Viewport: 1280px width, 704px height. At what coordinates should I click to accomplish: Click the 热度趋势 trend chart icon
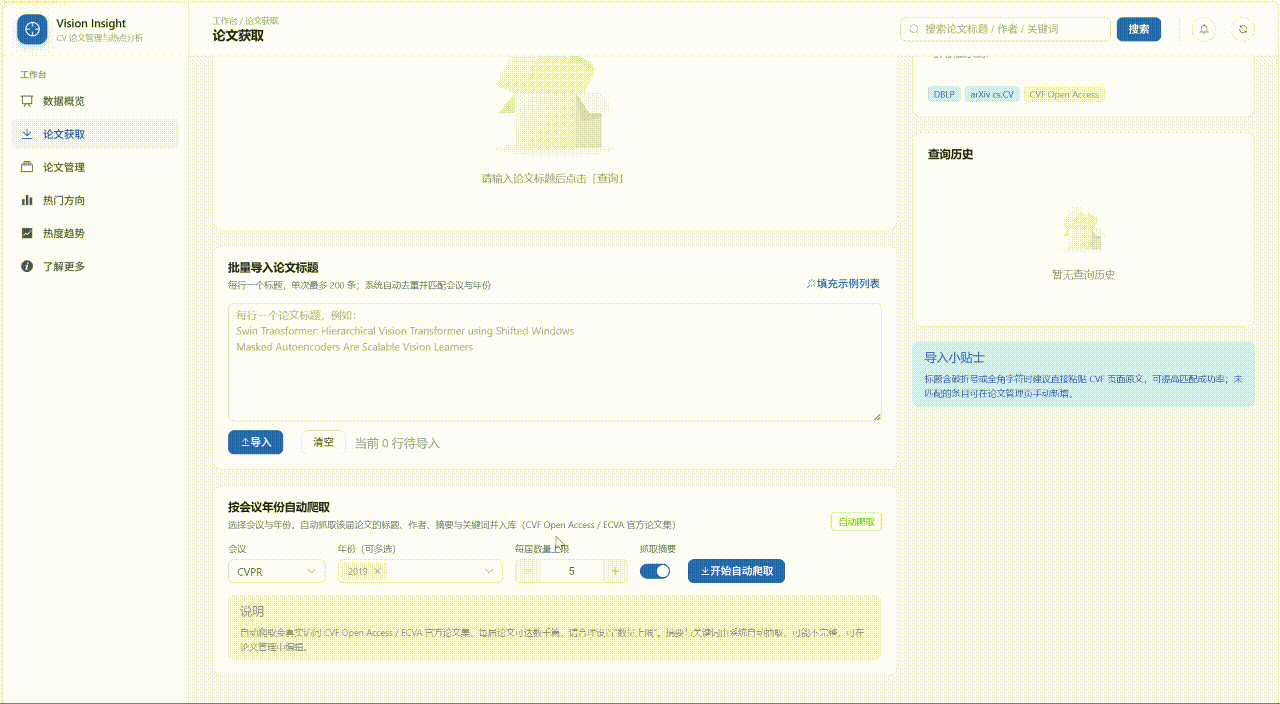[x=27, y=233]
